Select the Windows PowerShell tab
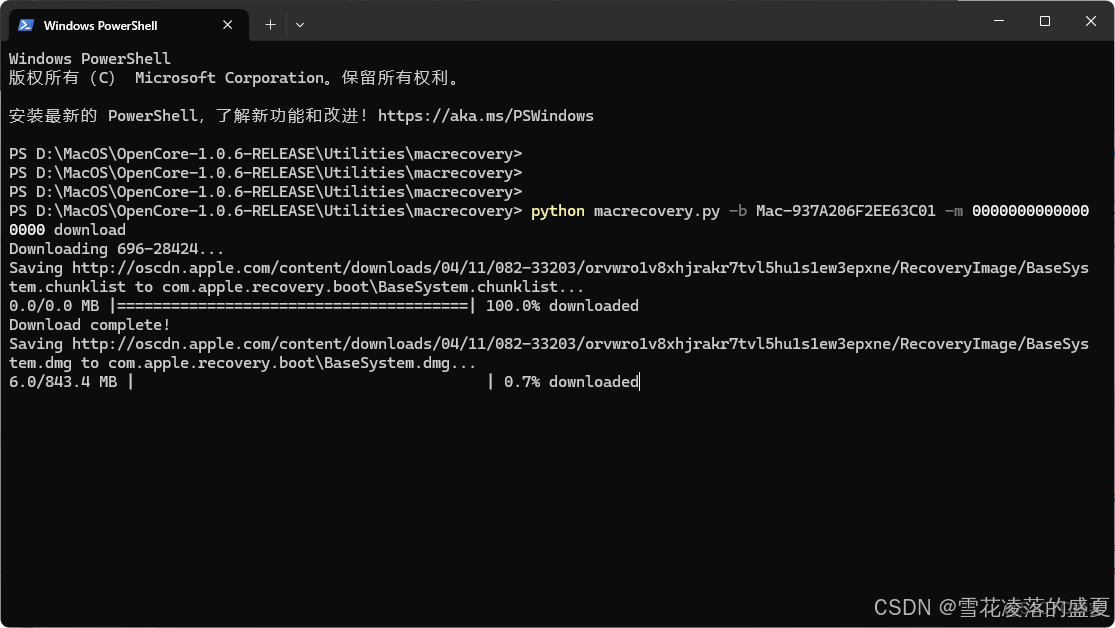Viewport: 1115px width, 628px height. (129, 25)
